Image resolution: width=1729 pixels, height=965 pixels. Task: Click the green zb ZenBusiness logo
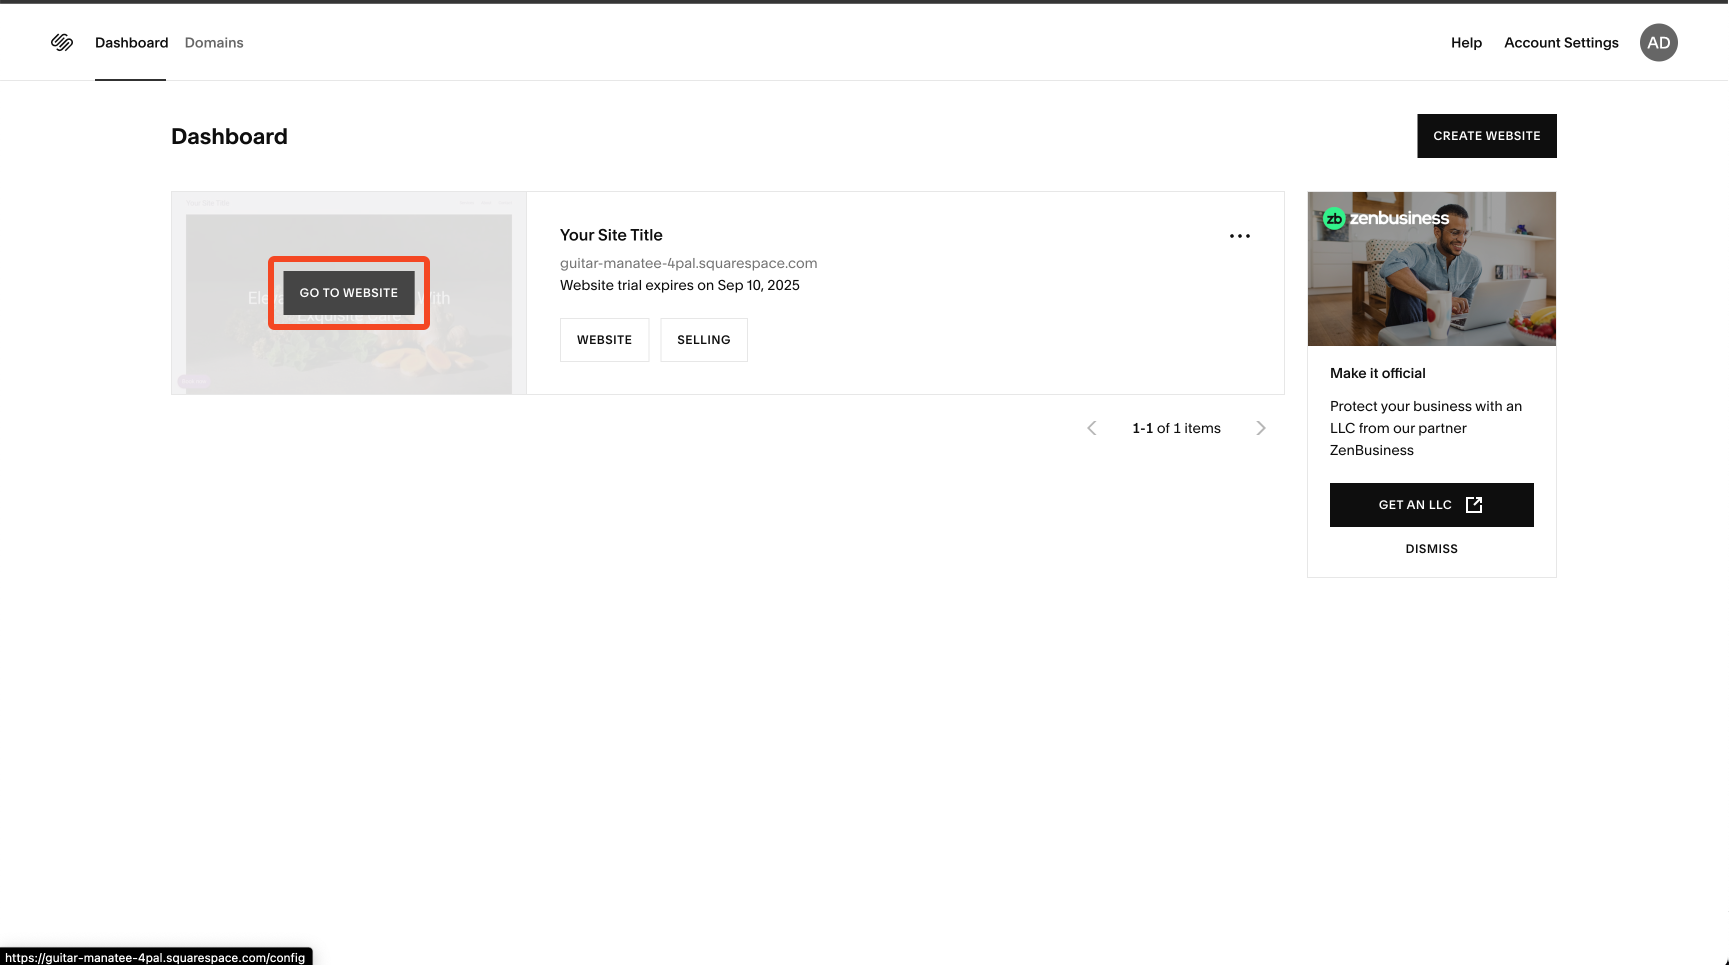point(1334,219)
